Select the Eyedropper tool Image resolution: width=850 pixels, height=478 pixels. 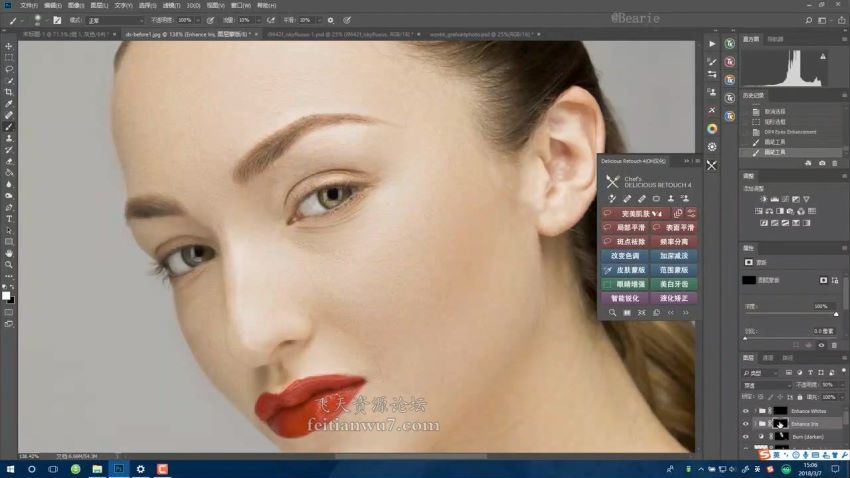click(x=9, y=104)
